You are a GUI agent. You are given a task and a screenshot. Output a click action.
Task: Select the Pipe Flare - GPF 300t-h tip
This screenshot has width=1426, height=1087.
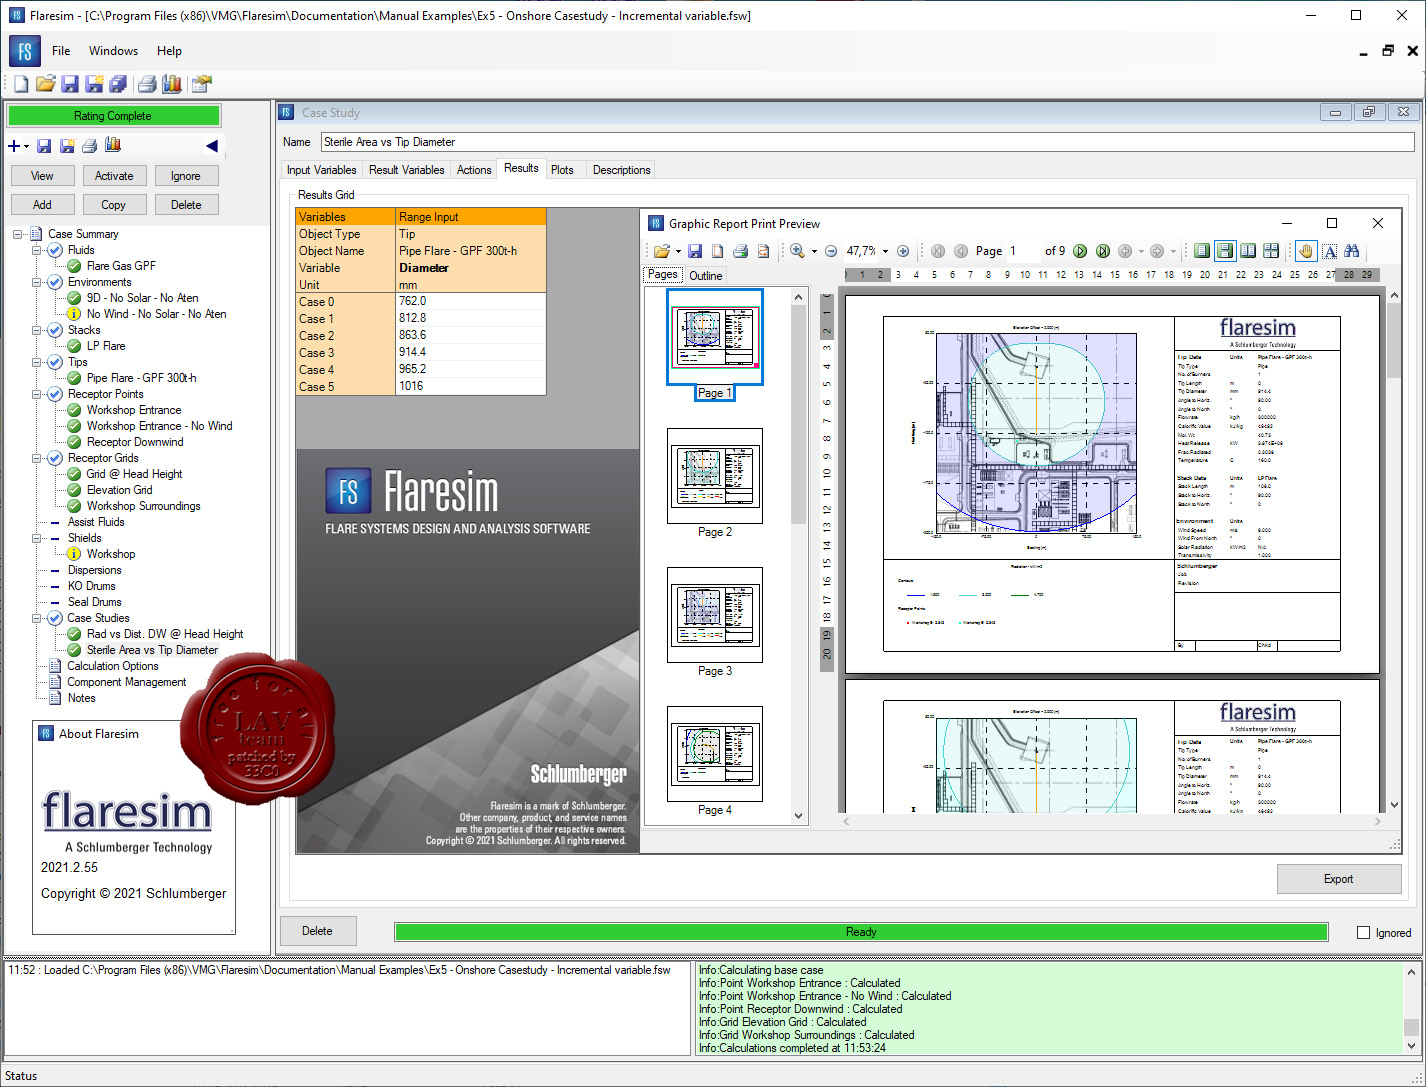pyautogui.click(x=141, y=378)
